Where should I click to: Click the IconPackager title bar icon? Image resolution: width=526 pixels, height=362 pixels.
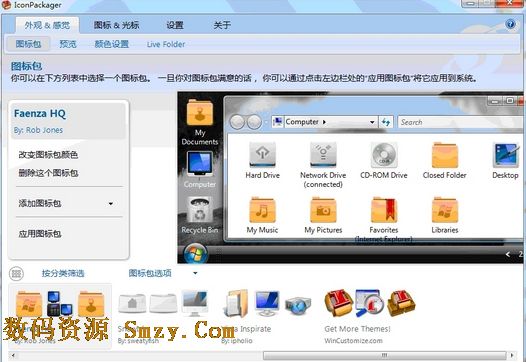click(6, 5)
